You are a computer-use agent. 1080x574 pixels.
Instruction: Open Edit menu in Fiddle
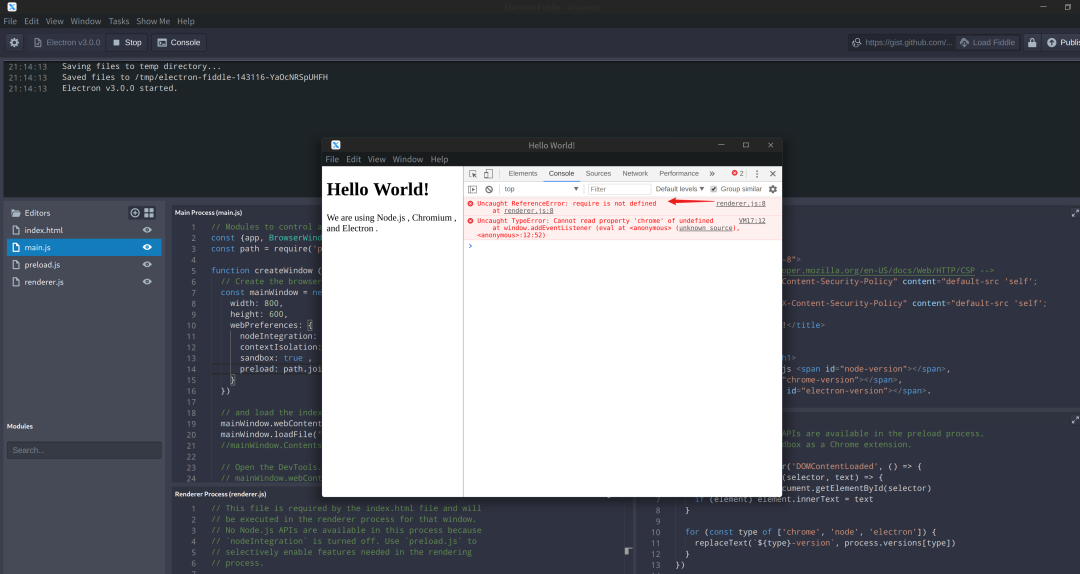[32, 21]
